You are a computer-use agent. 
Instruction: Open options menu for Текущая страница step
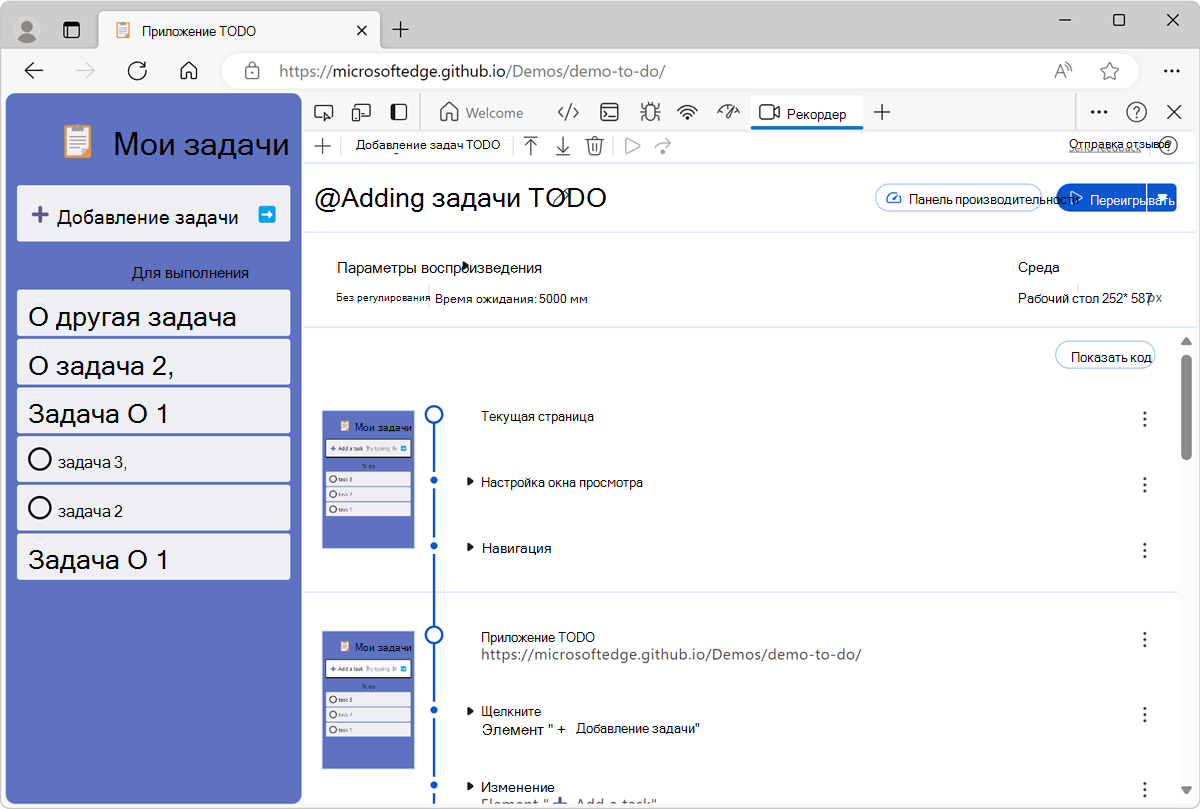(1145, 419)
